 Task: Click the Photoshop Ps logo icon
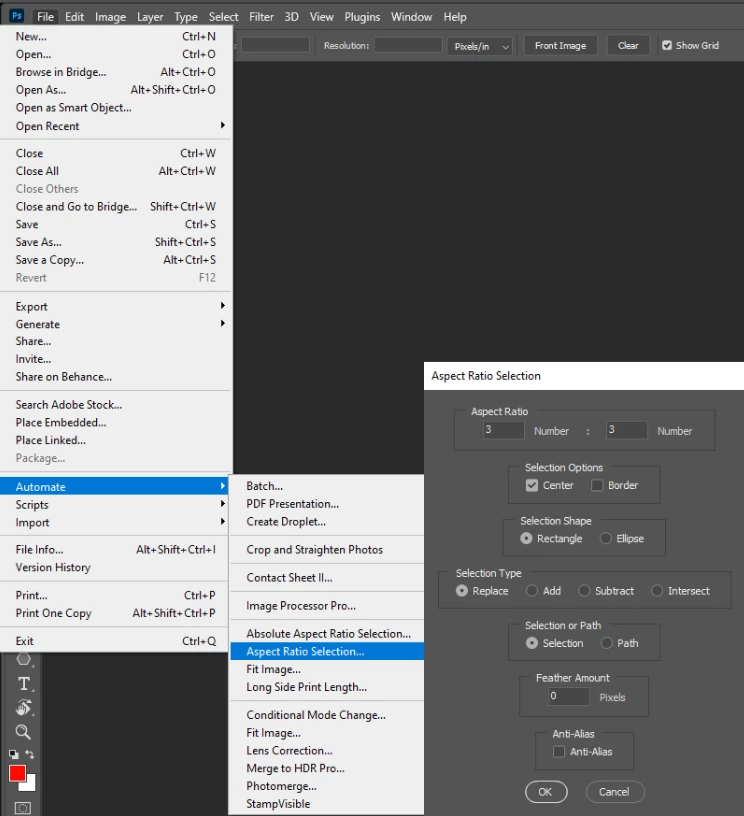[x=17, y=16]
